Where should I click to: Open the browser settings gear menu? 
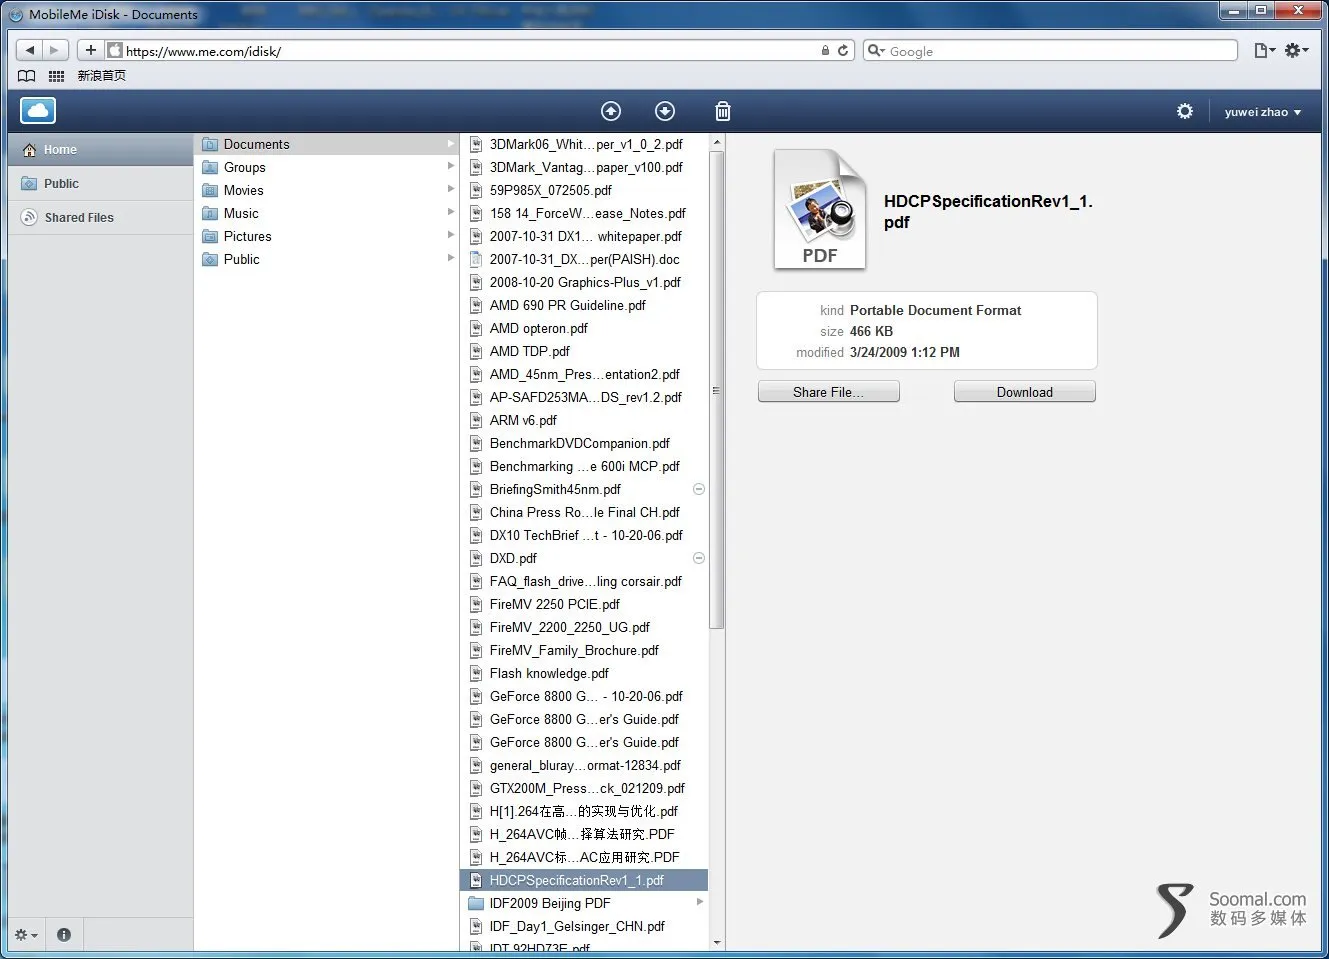click(1297, 50)
